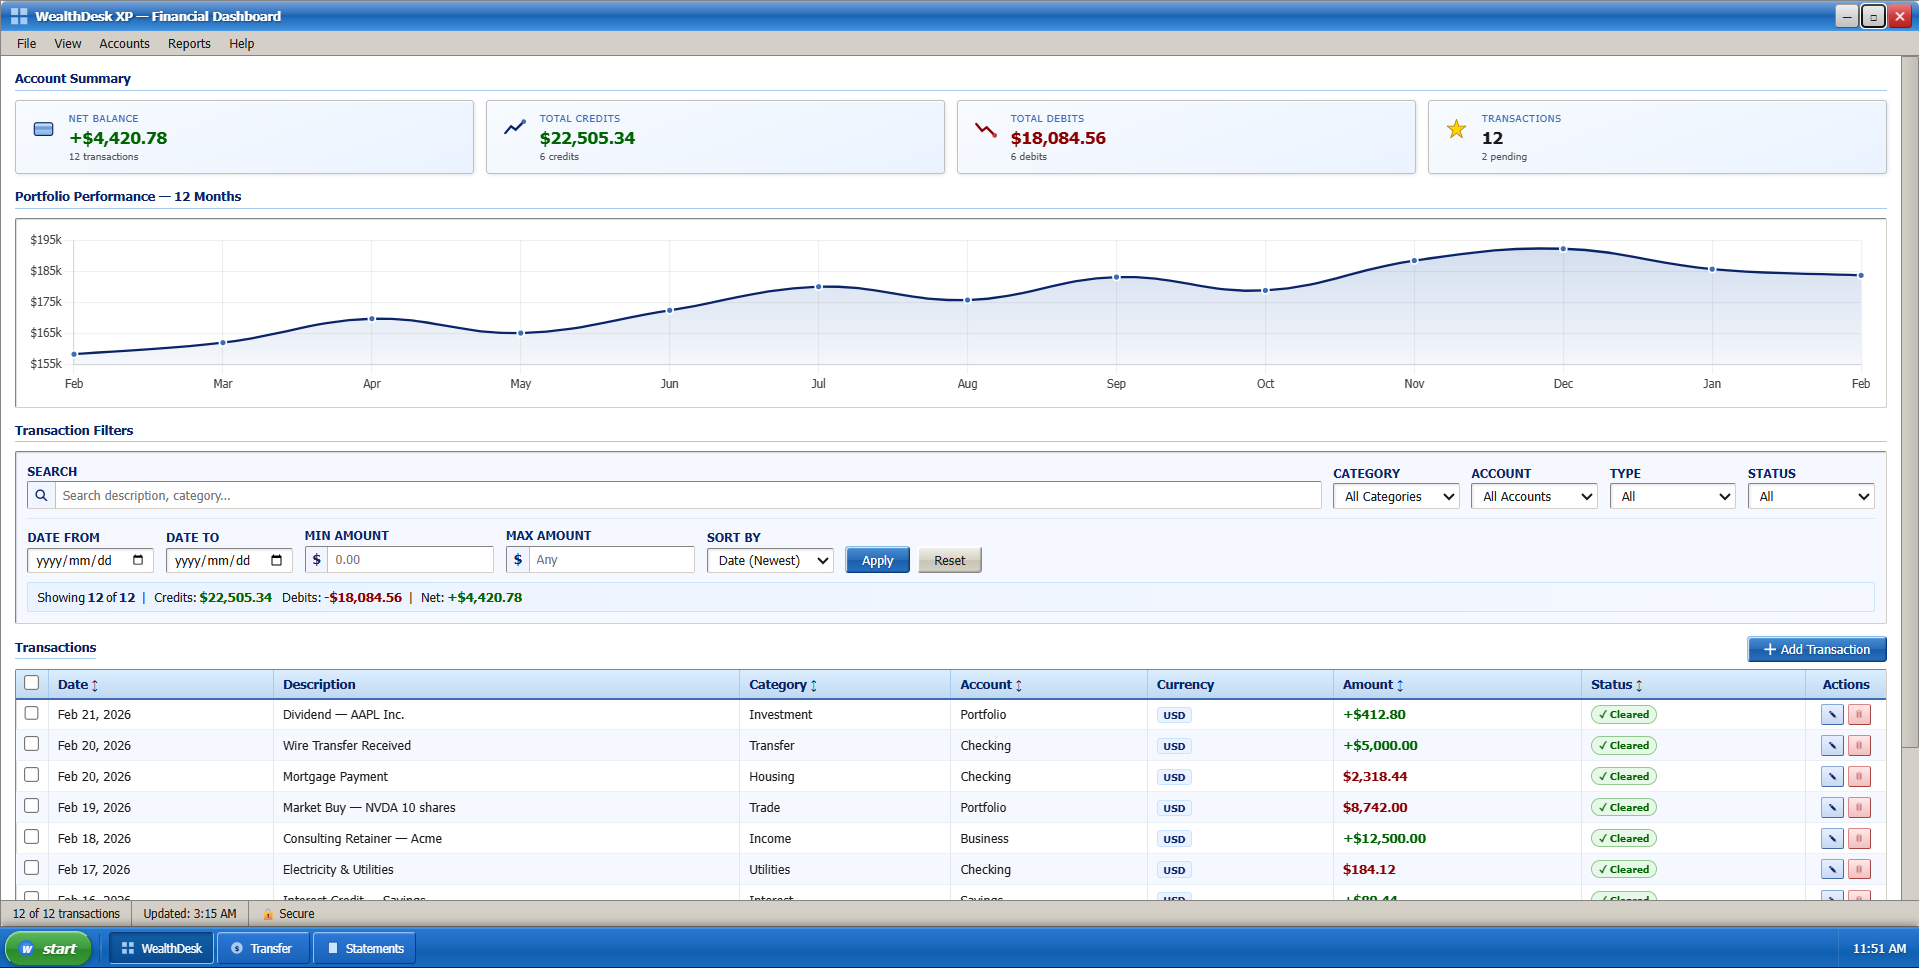1919x968 pixels.
Task: Expand the Account filter dropdown
Action: click(1534, 496)
